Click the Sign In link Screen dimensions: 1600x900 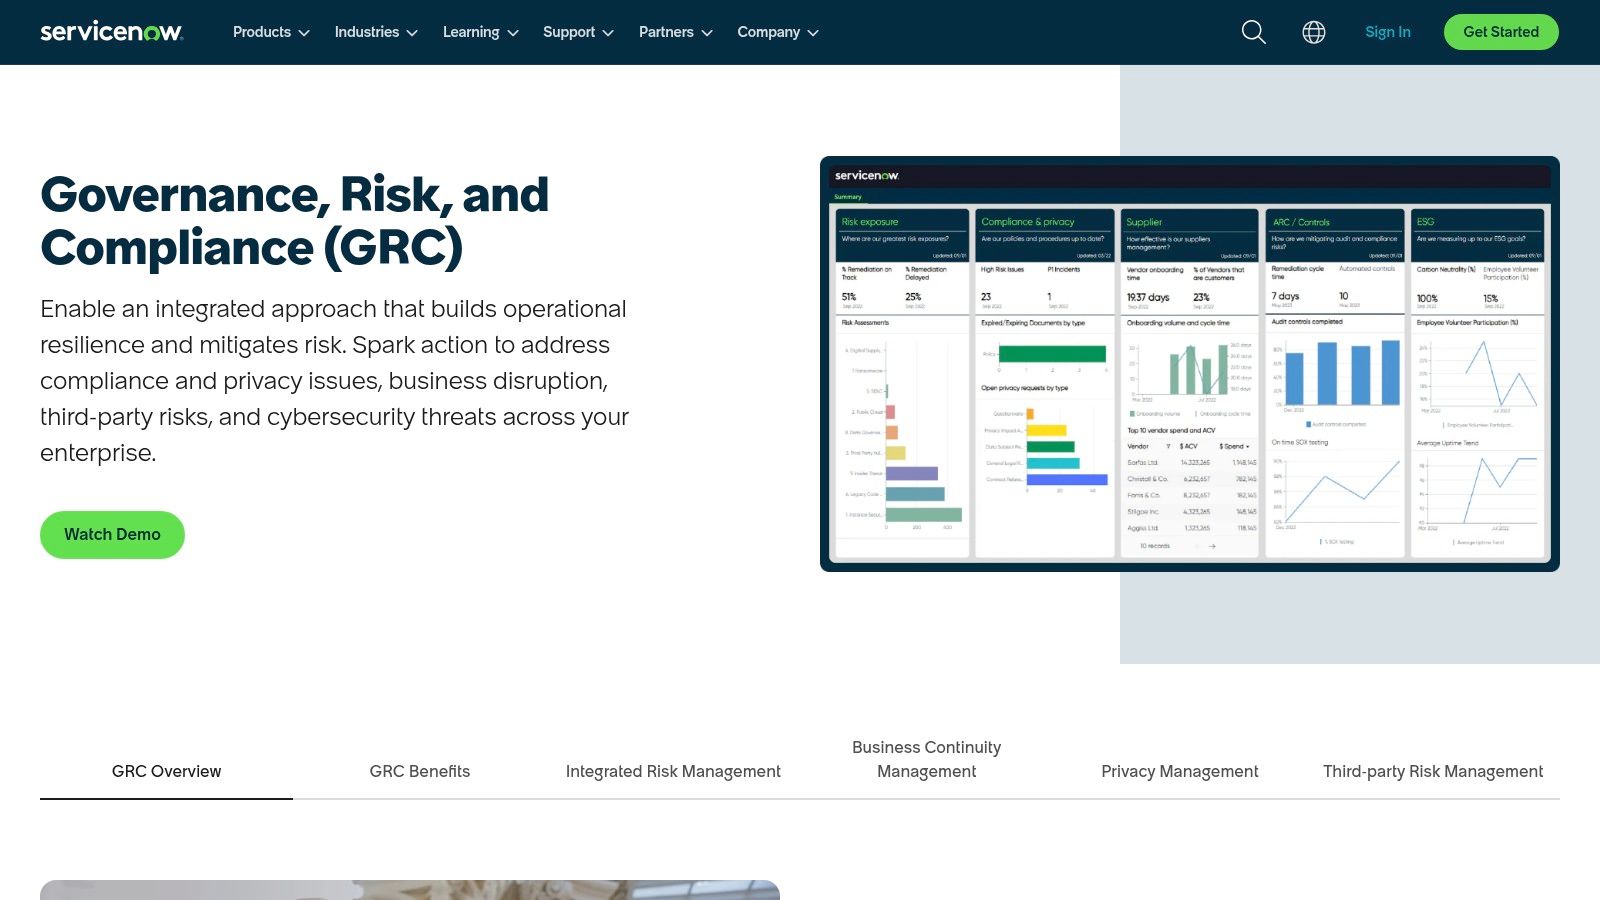click(x=1387, y=31)
